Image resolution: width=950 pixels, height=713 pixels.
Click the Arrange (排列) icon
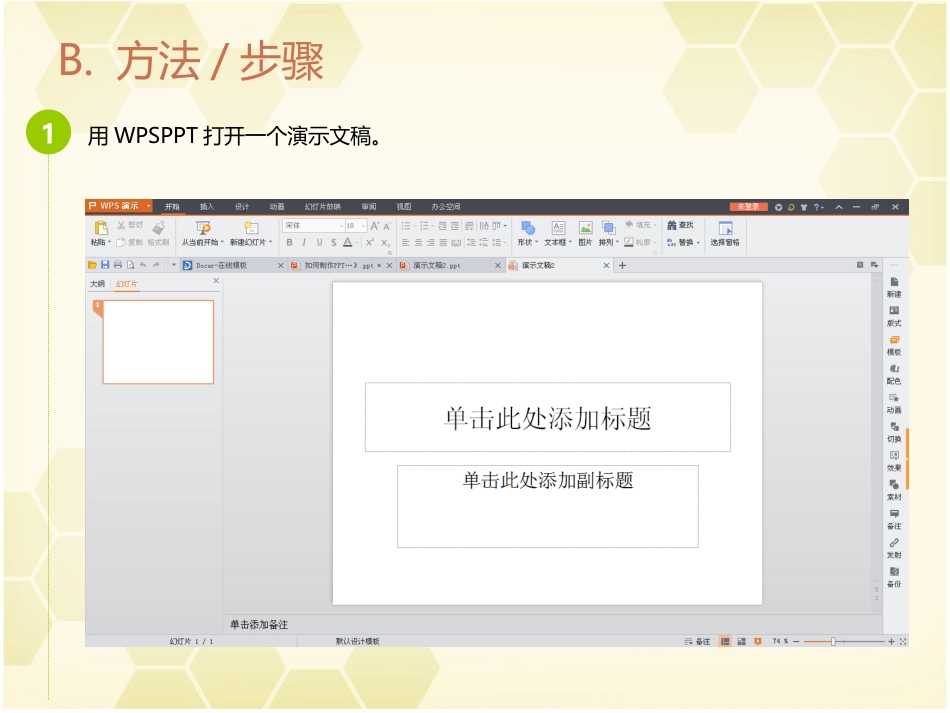pyautogui.click(x=608, y=228)
